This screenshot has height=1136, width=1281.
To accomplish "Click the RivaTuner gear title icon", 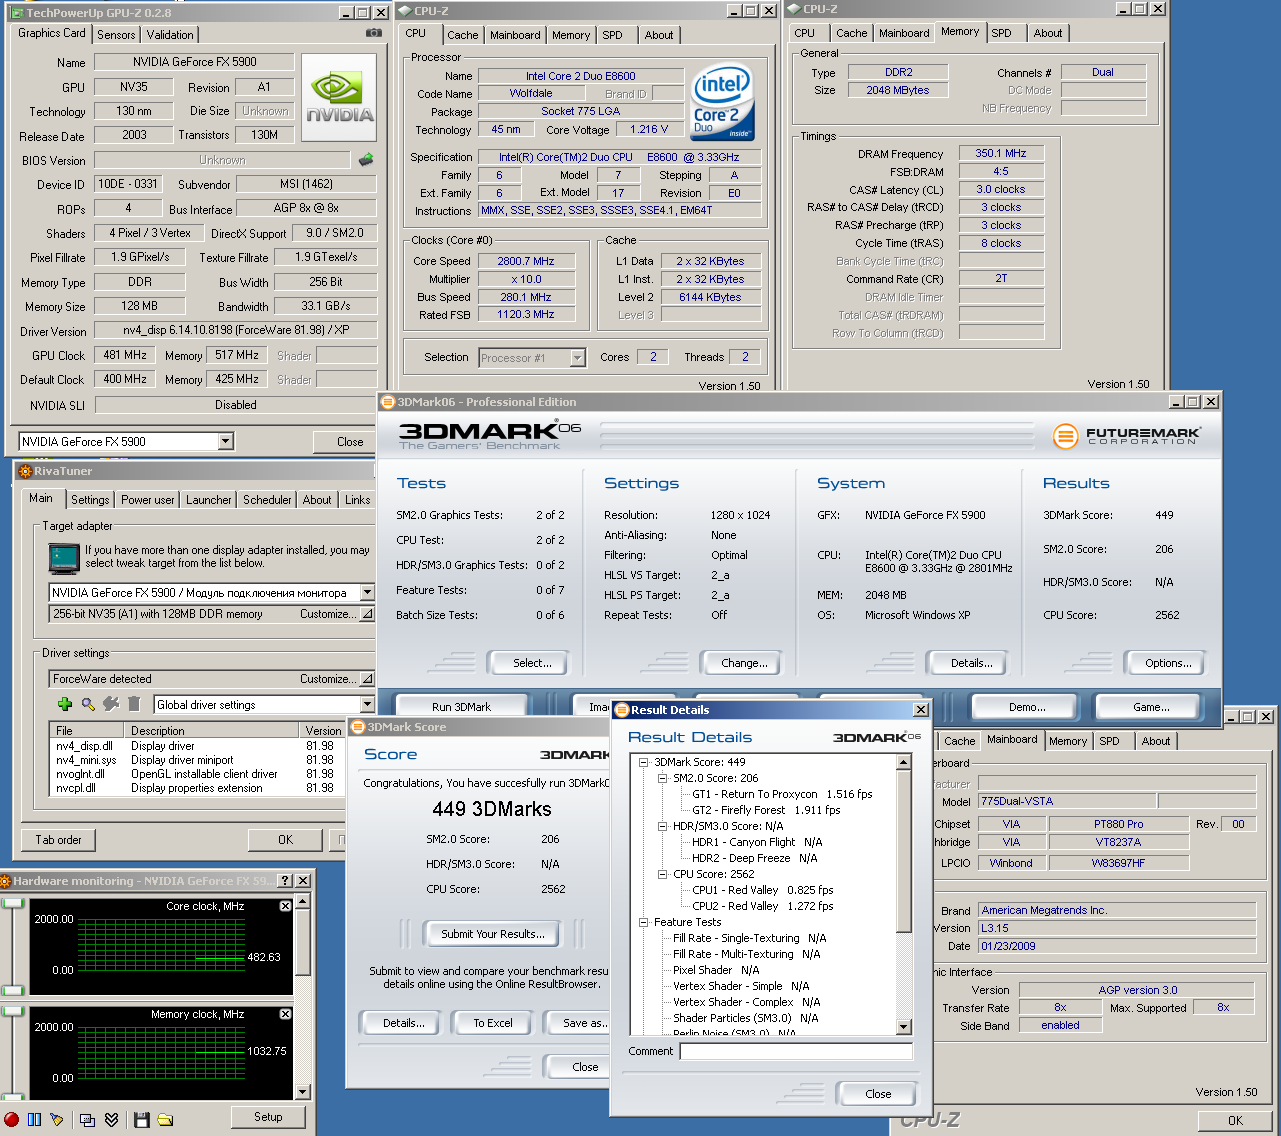I will coord(25,471).
